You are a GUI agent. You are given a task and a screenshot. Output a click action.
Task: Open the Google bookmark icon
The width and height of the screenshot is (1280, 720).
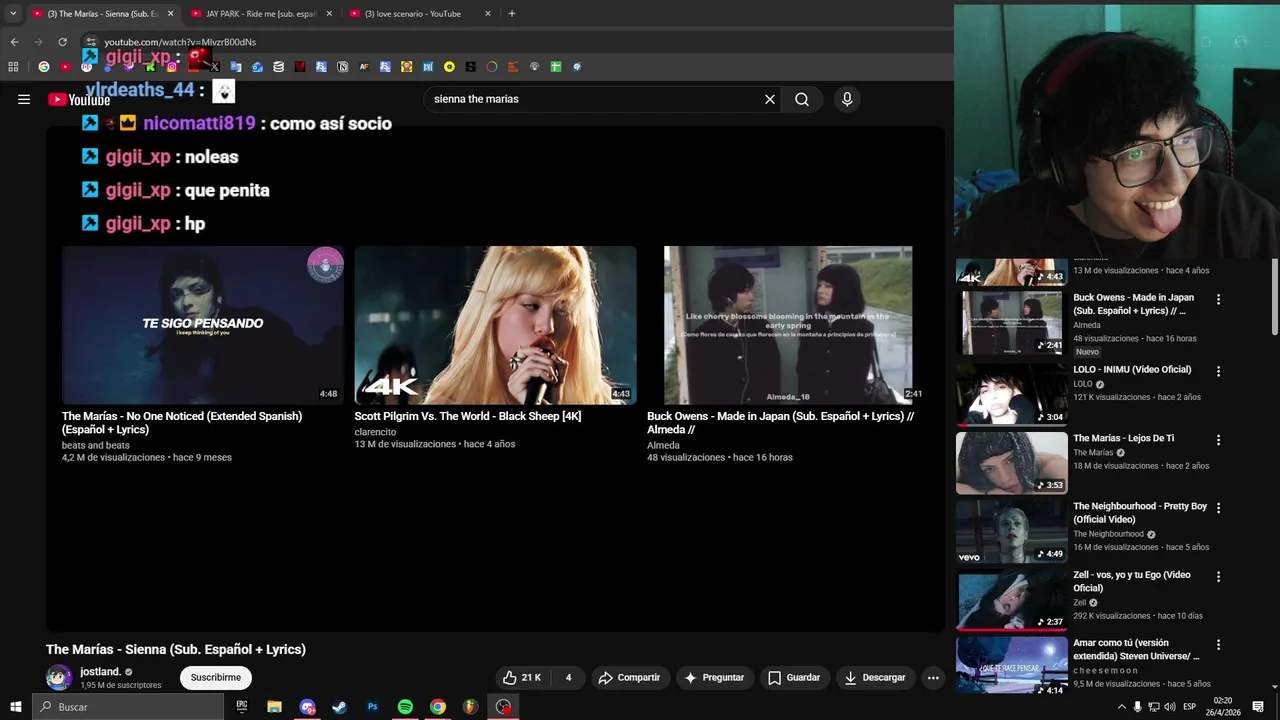43,67
